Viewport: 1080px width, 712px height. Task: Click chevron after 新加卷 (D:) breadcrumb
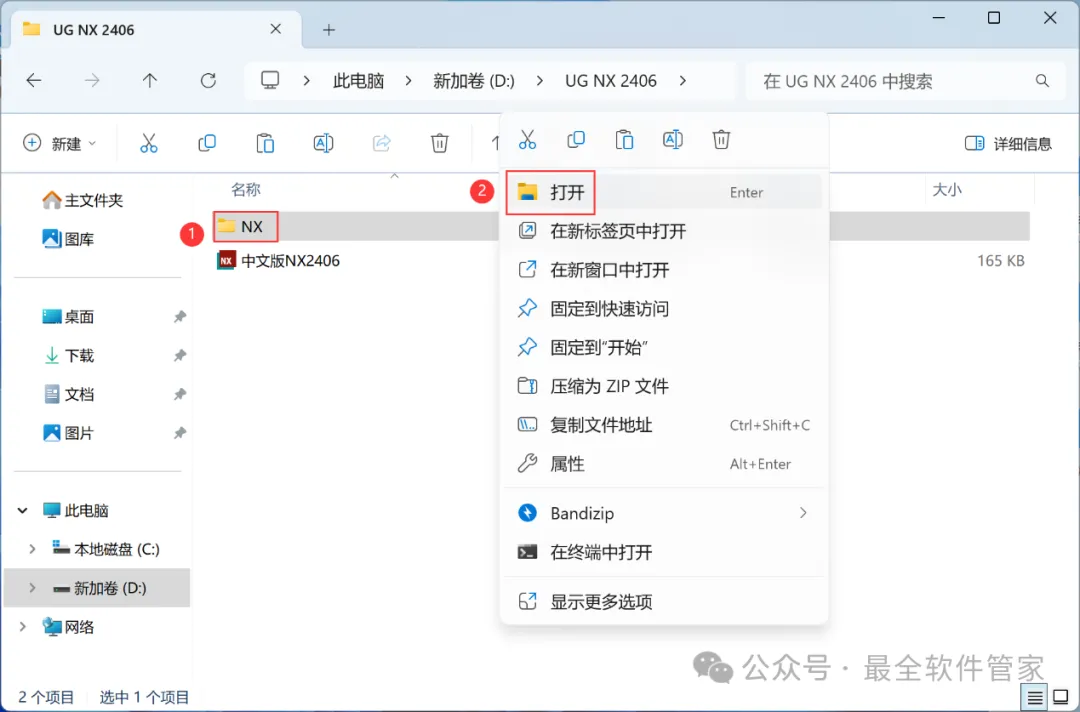539,81
